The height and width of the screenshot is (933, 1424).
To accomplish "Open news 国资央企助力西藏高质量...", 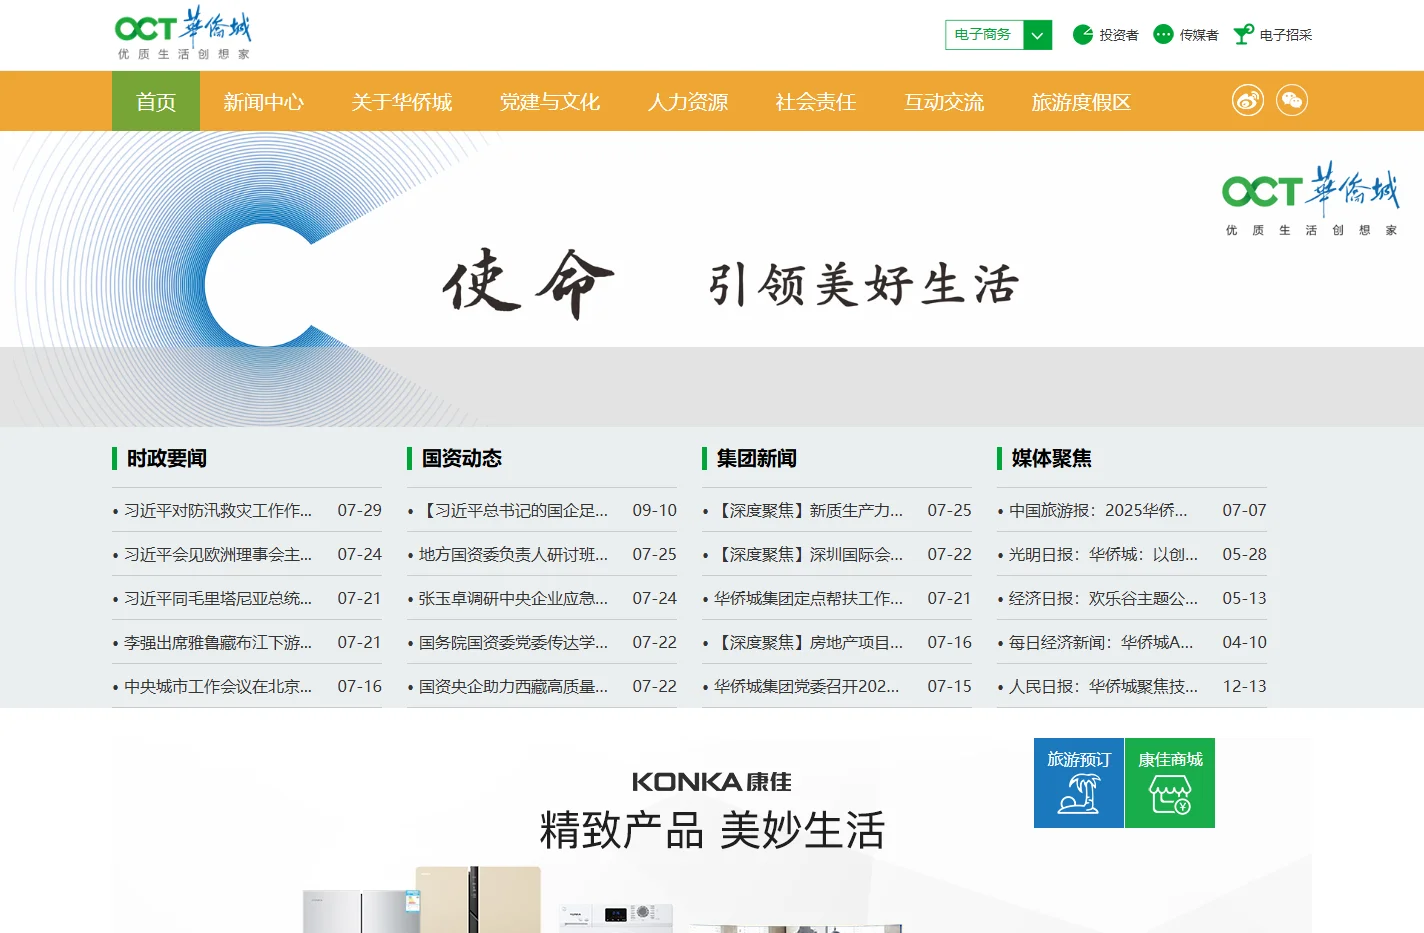I will point(513,686).
